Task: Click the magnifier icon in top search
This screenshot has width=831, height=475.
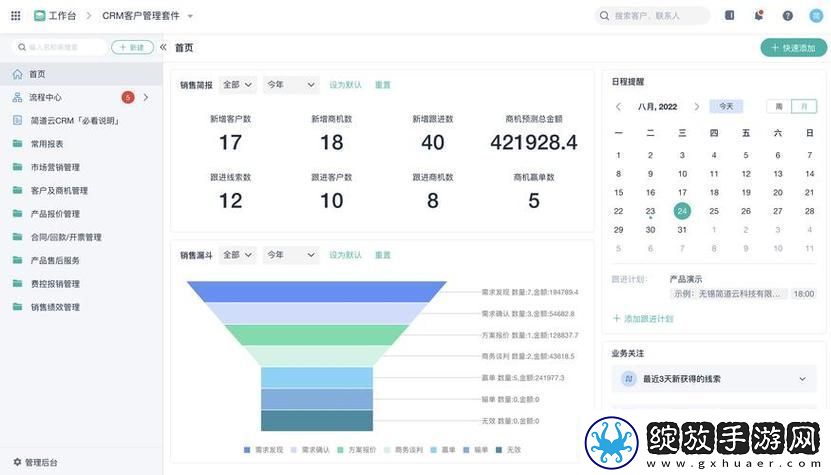Action: [604, 16]
